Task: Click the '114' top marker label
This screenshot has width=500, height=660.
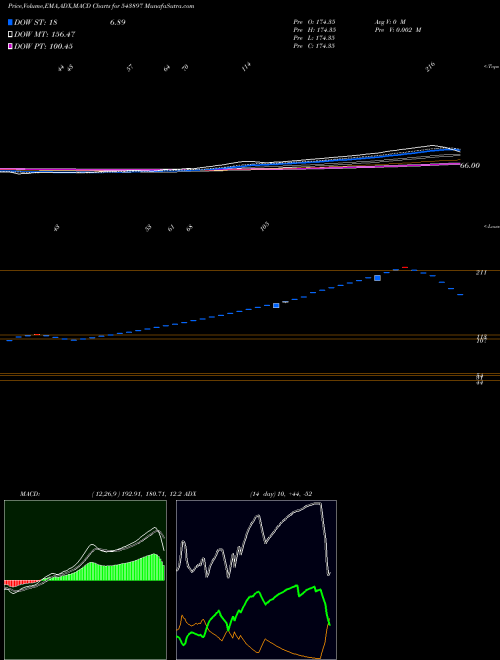Action: click(x=246, y=67)
